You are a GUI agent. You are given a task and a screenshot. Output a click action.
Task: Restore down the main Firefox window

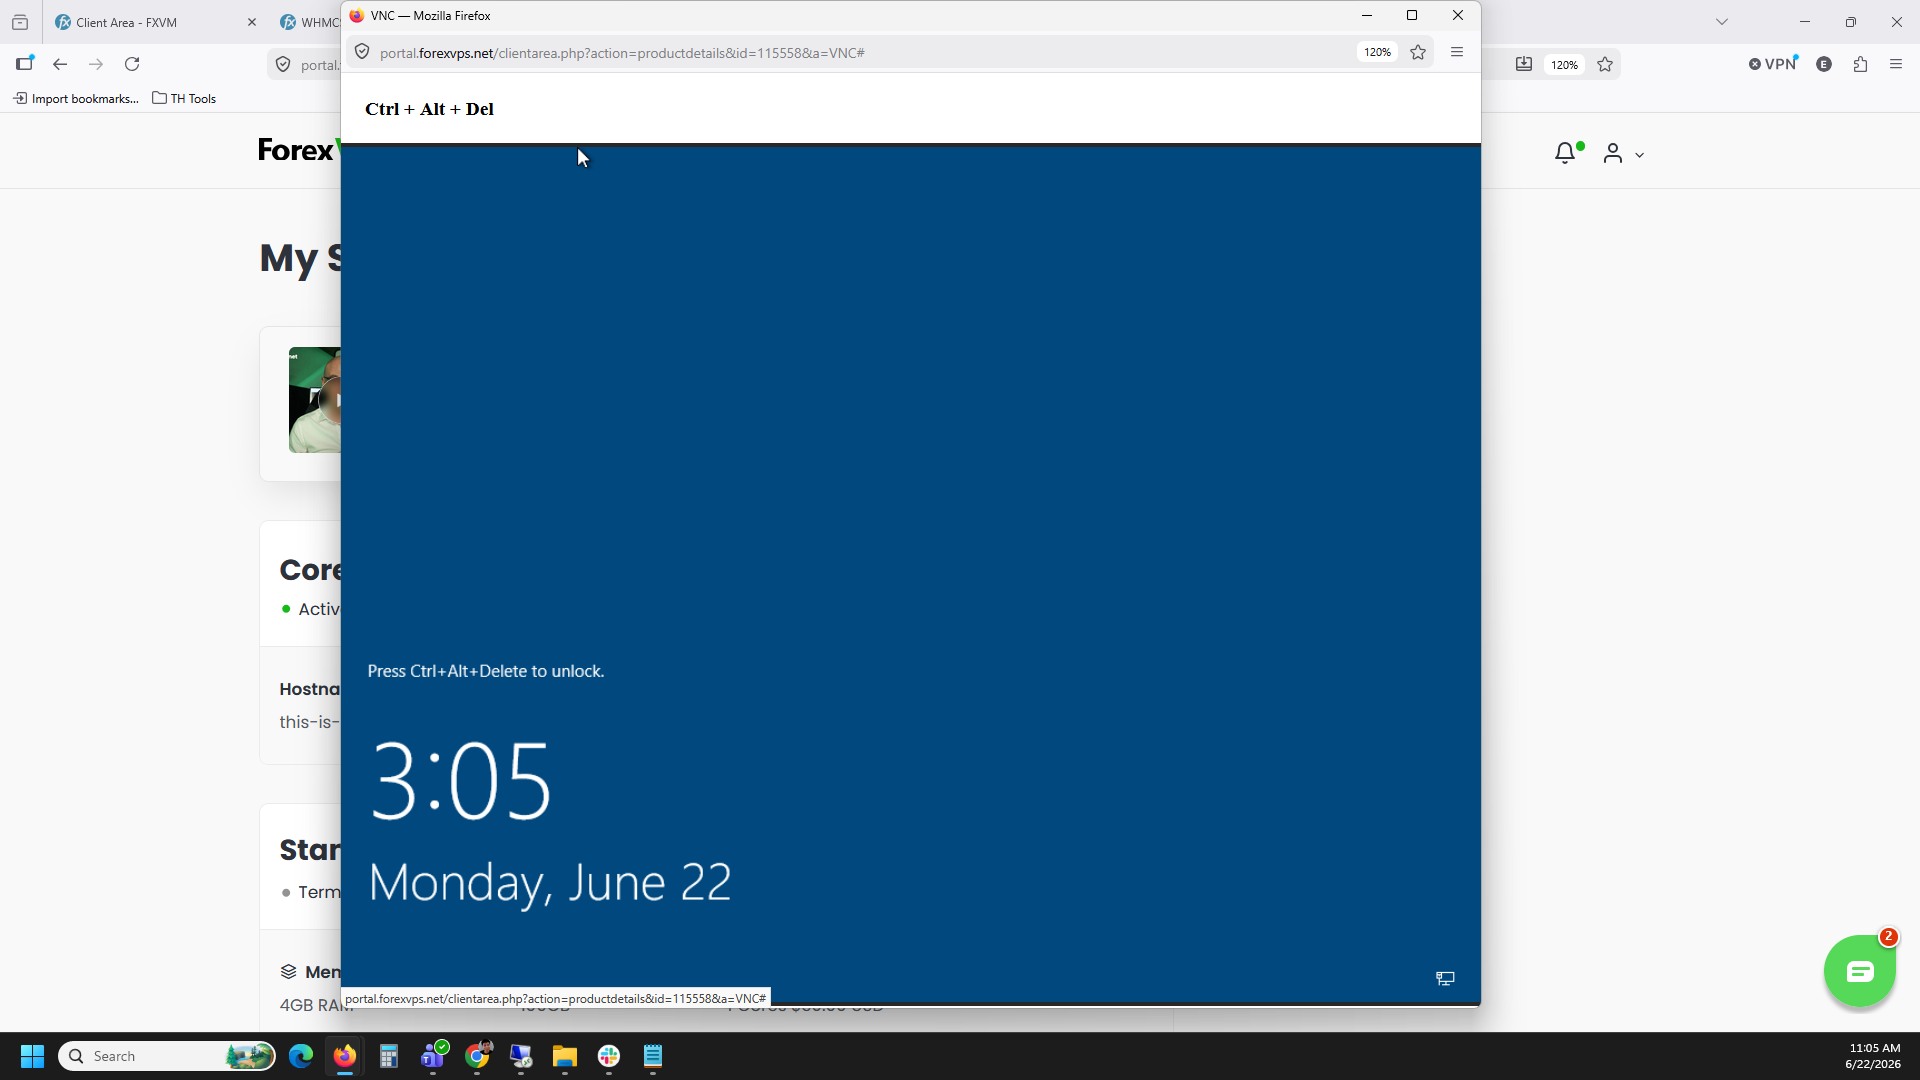click(x=1851, y=22)
